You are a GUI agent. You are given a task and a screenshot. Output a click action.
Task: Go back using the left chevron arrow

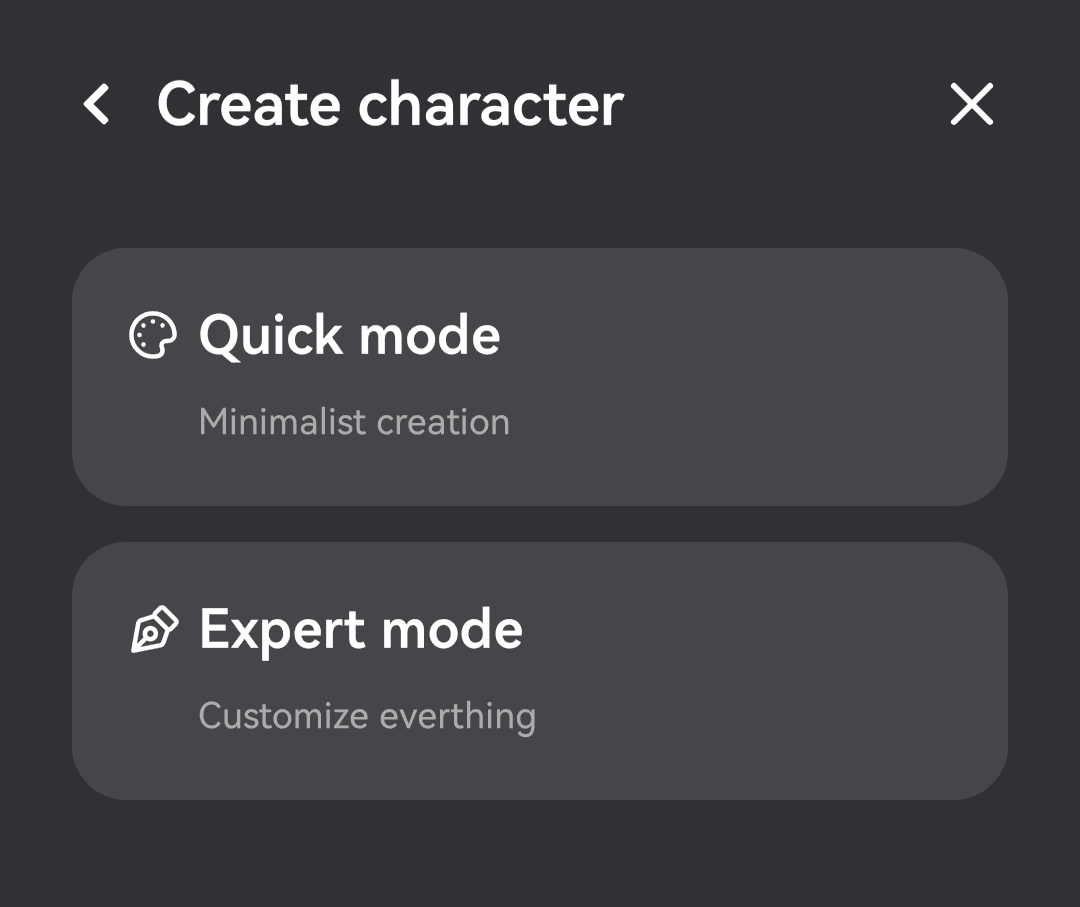[x=96, y=104]
